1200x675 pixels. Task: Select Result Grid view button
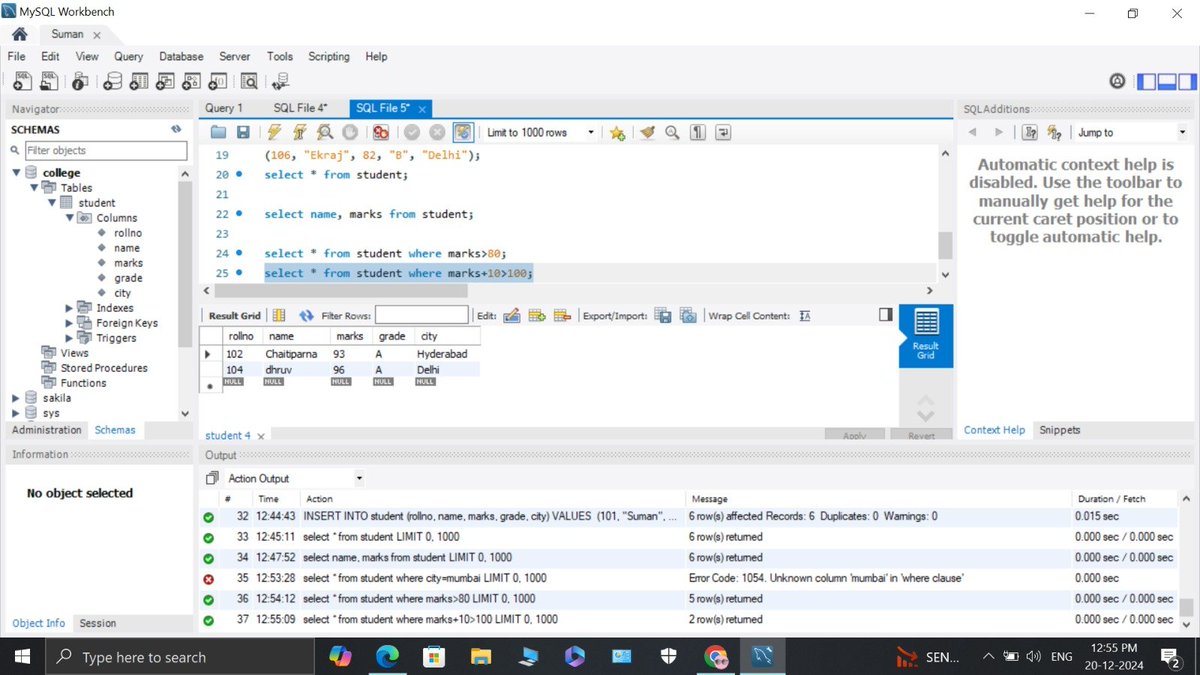click(926, 335)
